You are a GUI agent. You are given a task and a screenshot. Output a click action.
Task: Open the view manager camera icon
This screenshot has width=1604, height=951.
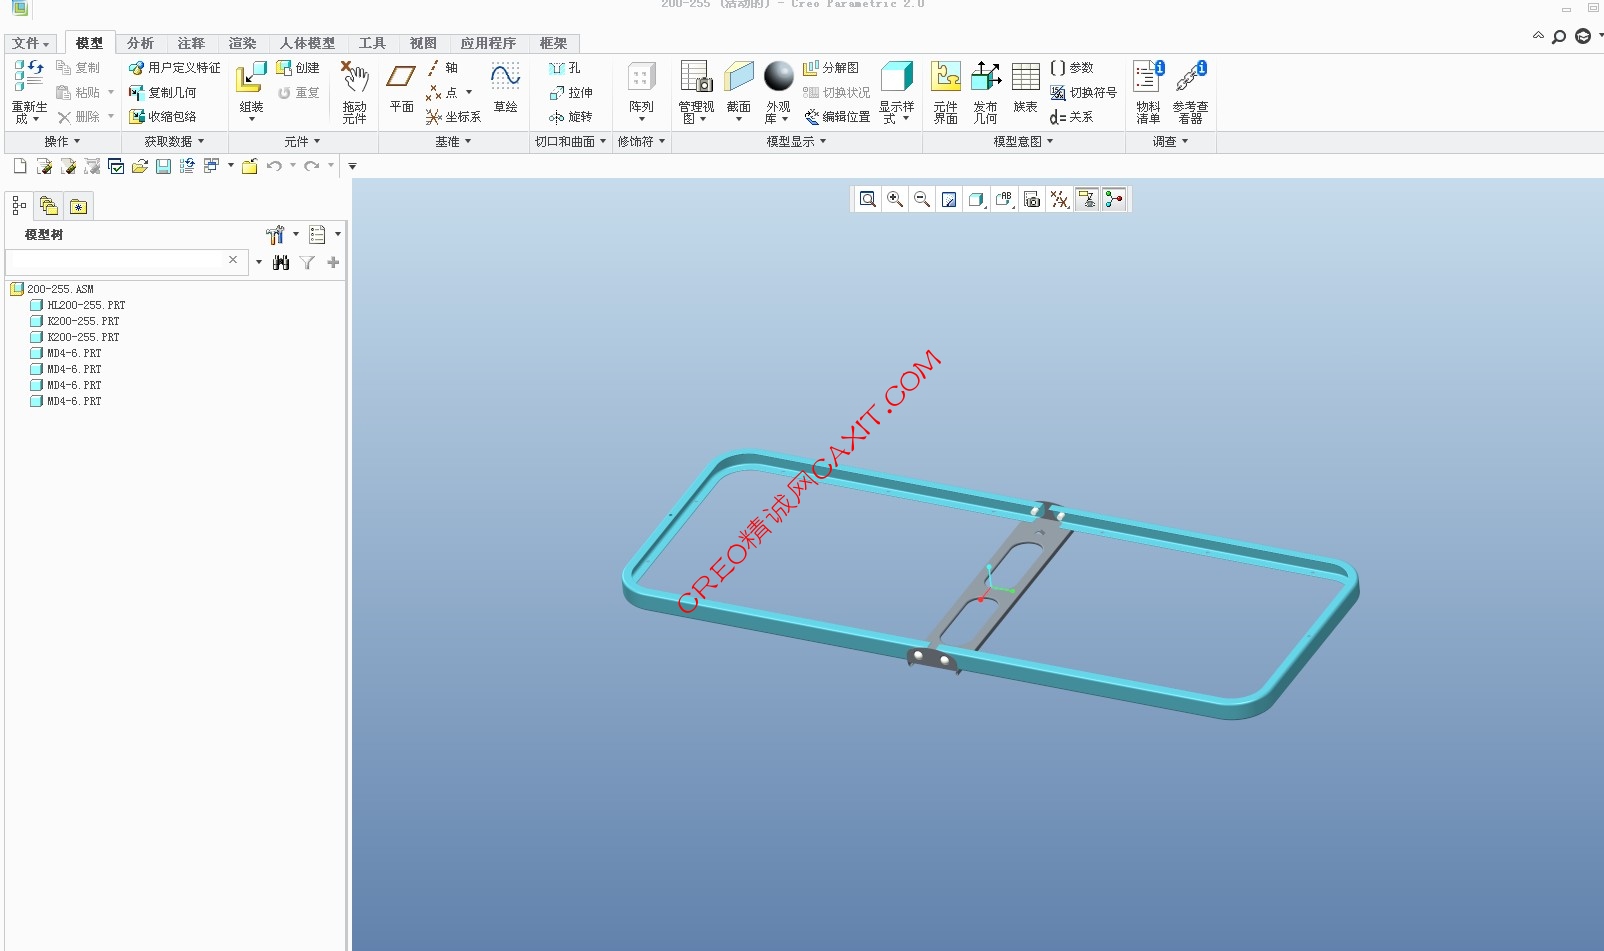(x=1032, y=199)
